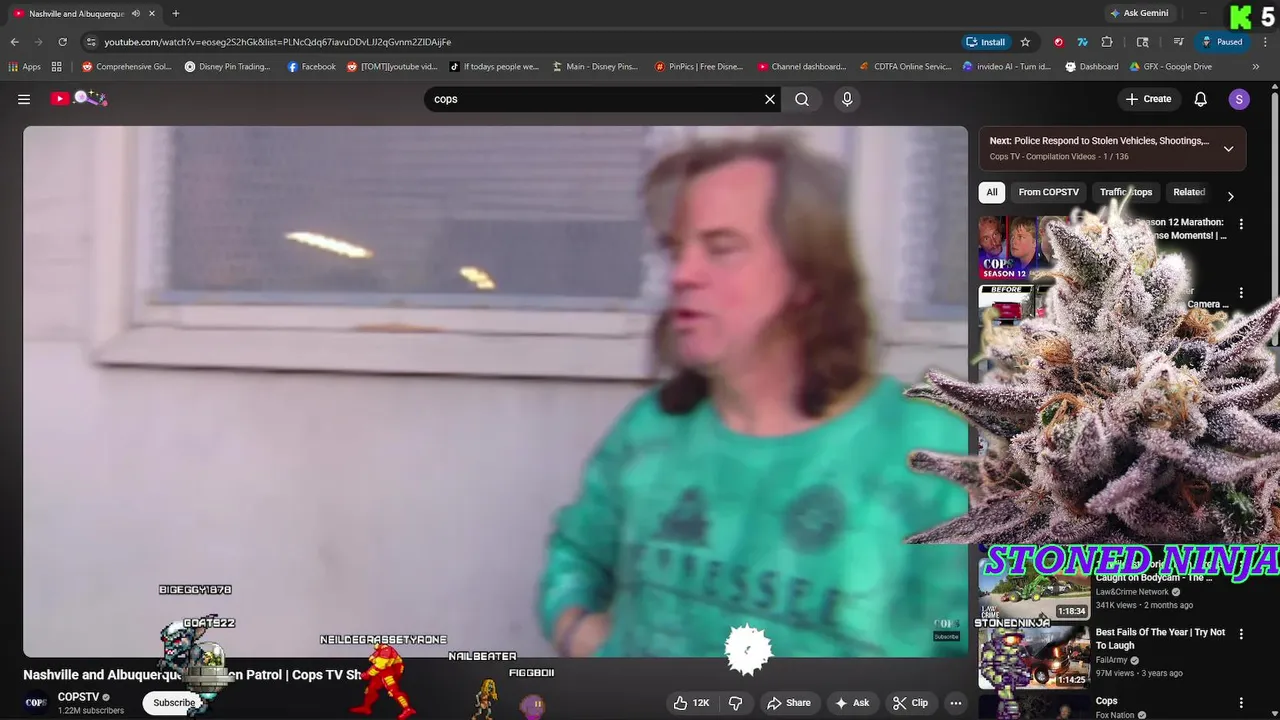
Task: Open more actions for the video
Action: click(955, 703)
